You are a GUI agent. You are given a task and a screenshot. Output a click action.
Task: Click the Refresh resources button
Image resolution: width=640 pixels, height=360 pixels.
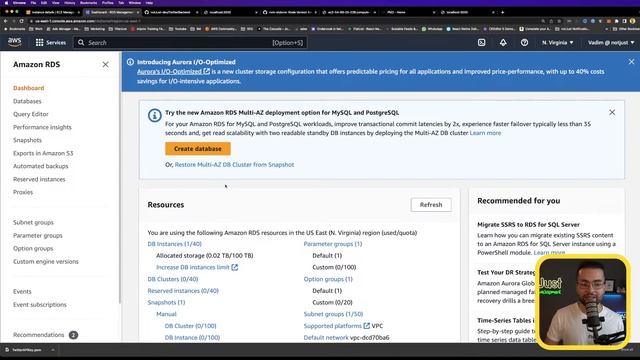click(x=431, y=204)
